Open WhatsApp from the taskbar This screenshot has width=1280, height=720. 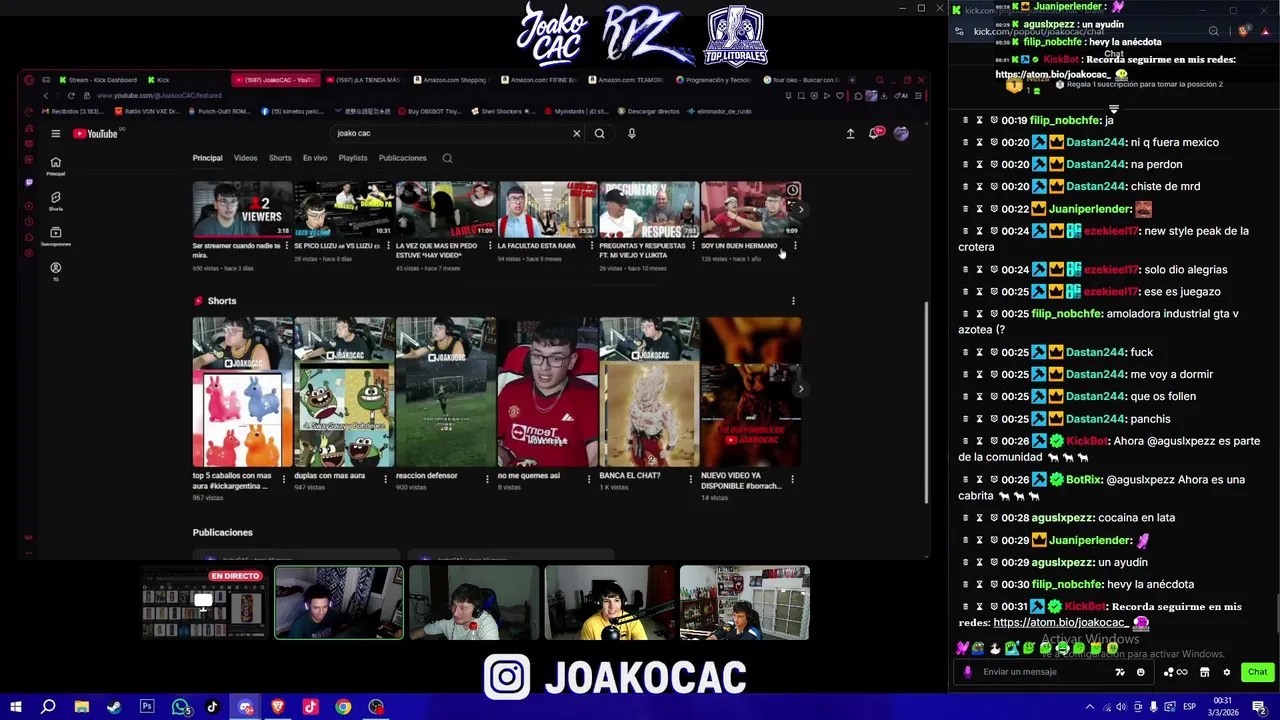pos(180,707)
